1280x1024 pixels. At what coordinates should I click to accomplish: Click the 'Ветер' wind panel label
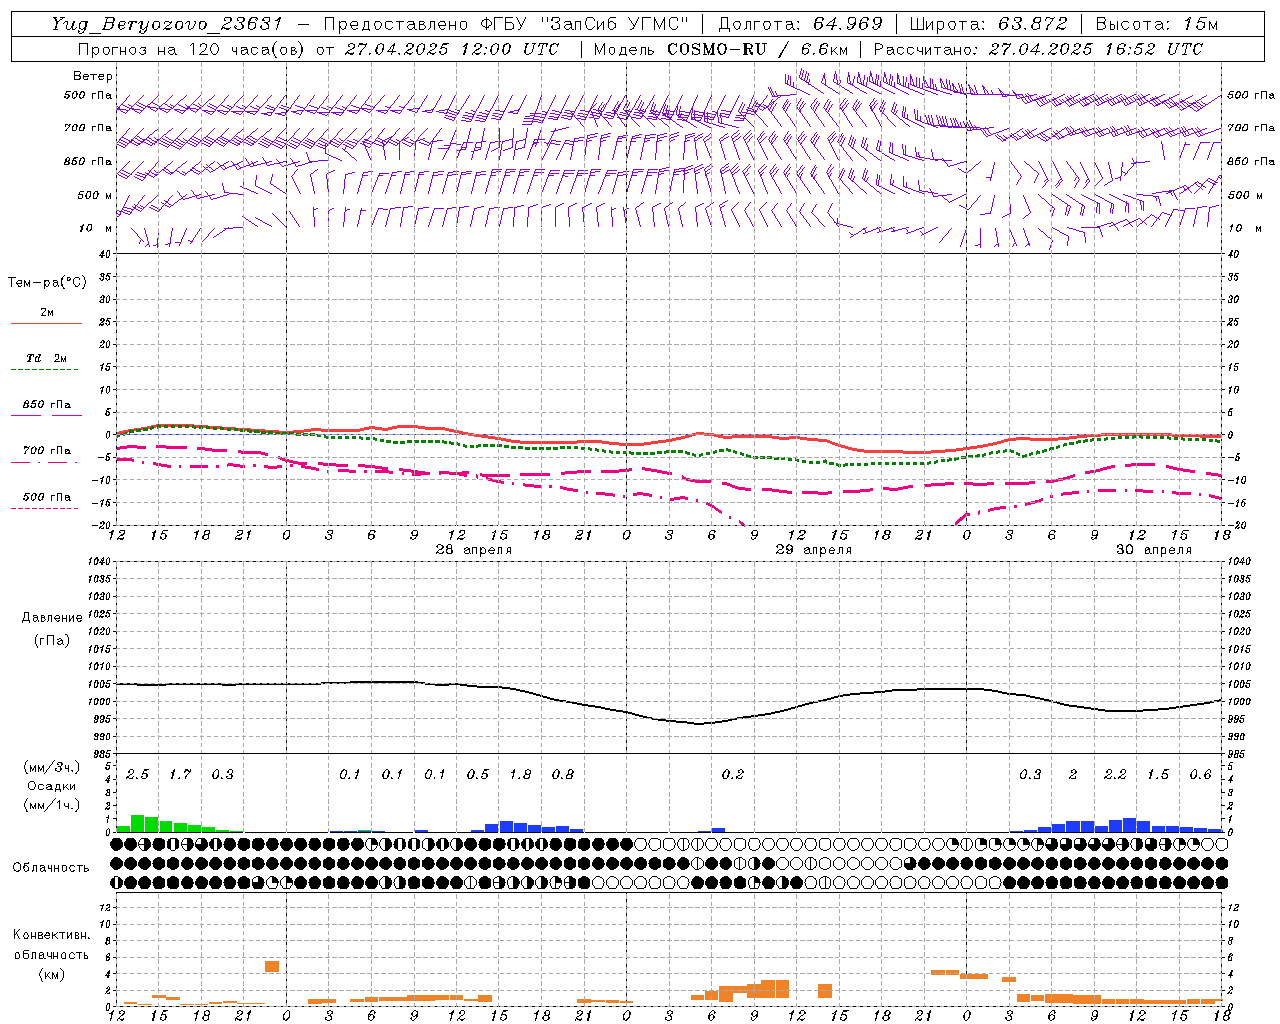[x=93, y=76]
